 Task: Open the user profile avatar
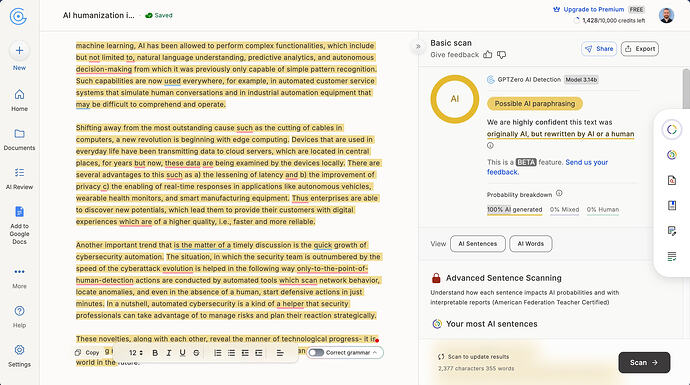pos(666,15)
